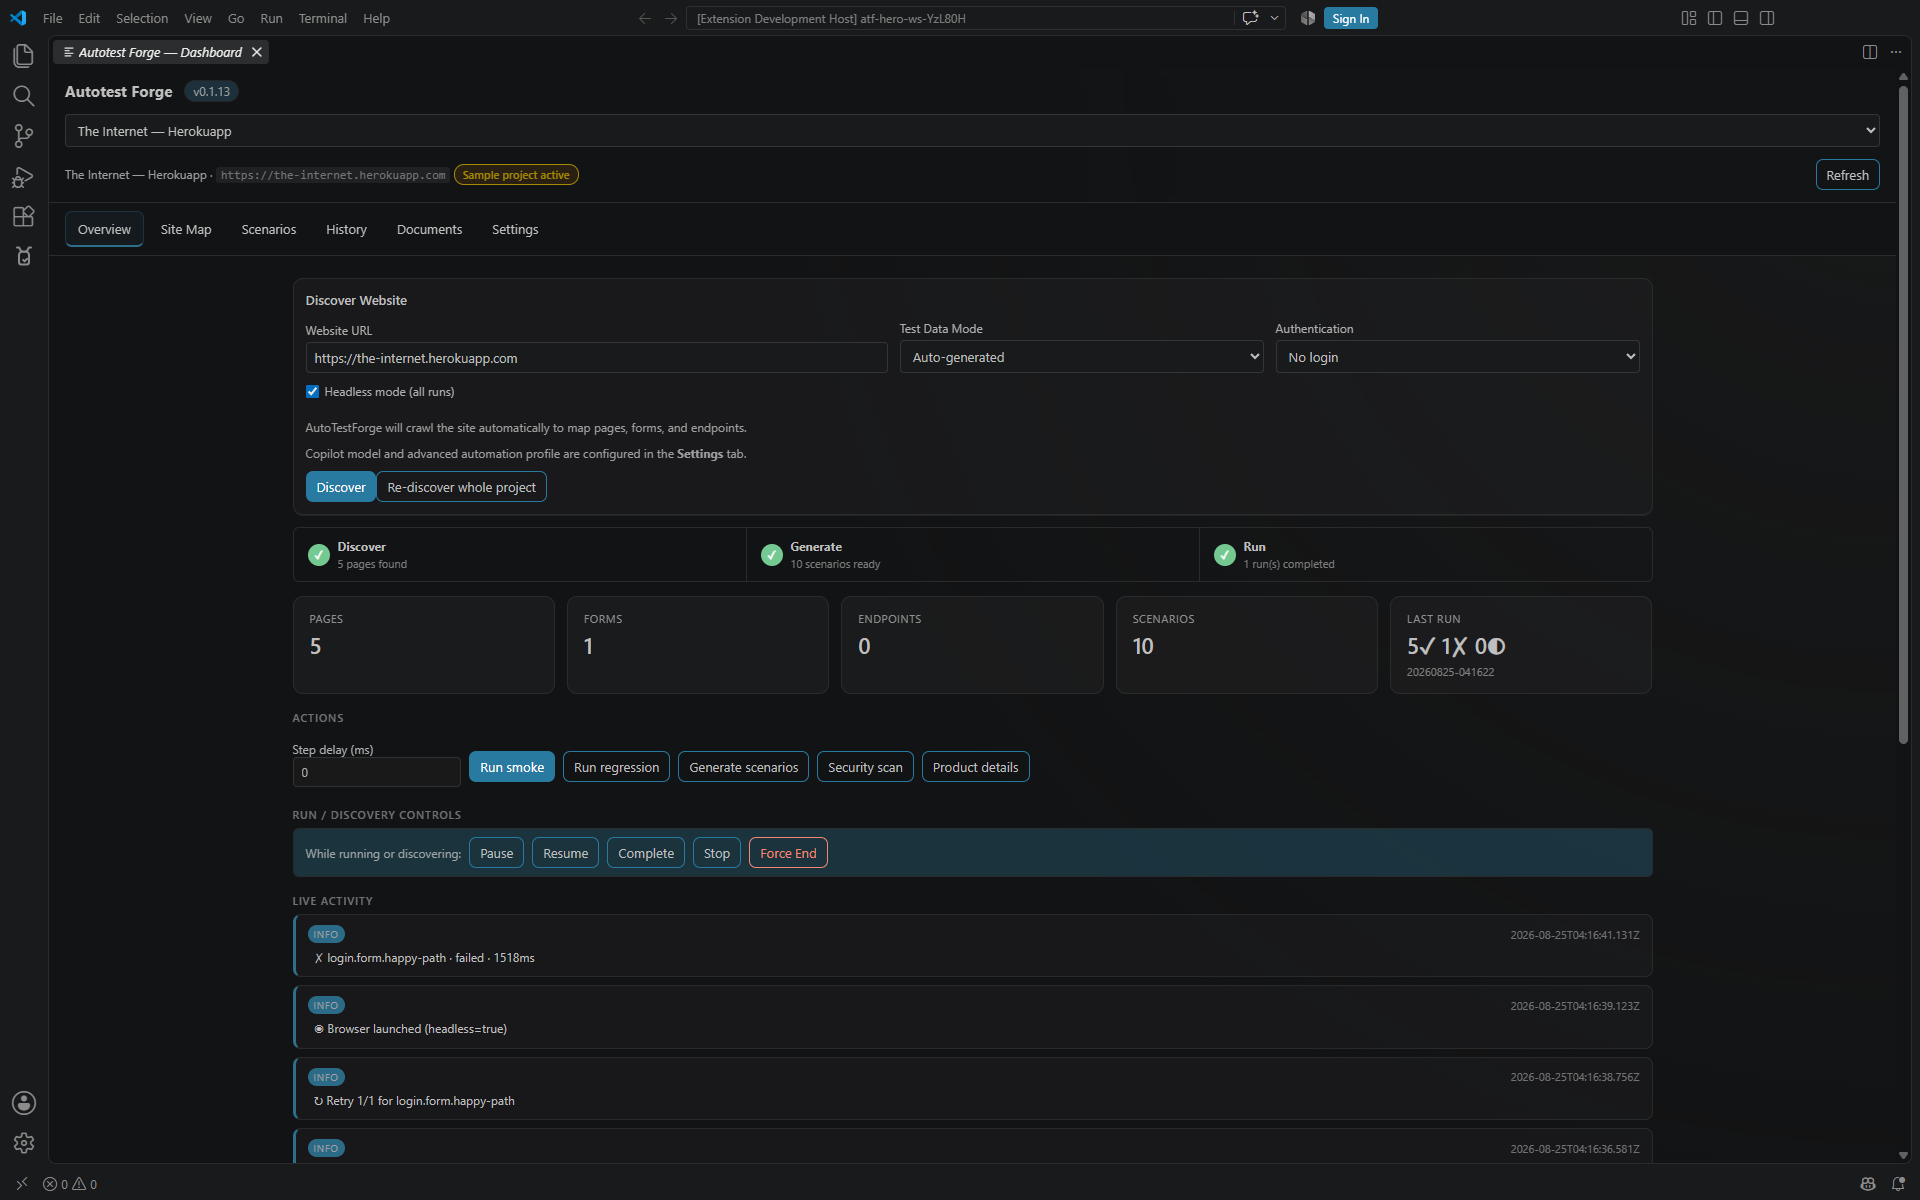Image resolution: width=1920 pixels, height=1200 pixels.
Task: Click the remote window indicator in status bar
Action: (x=21, y=1184)
